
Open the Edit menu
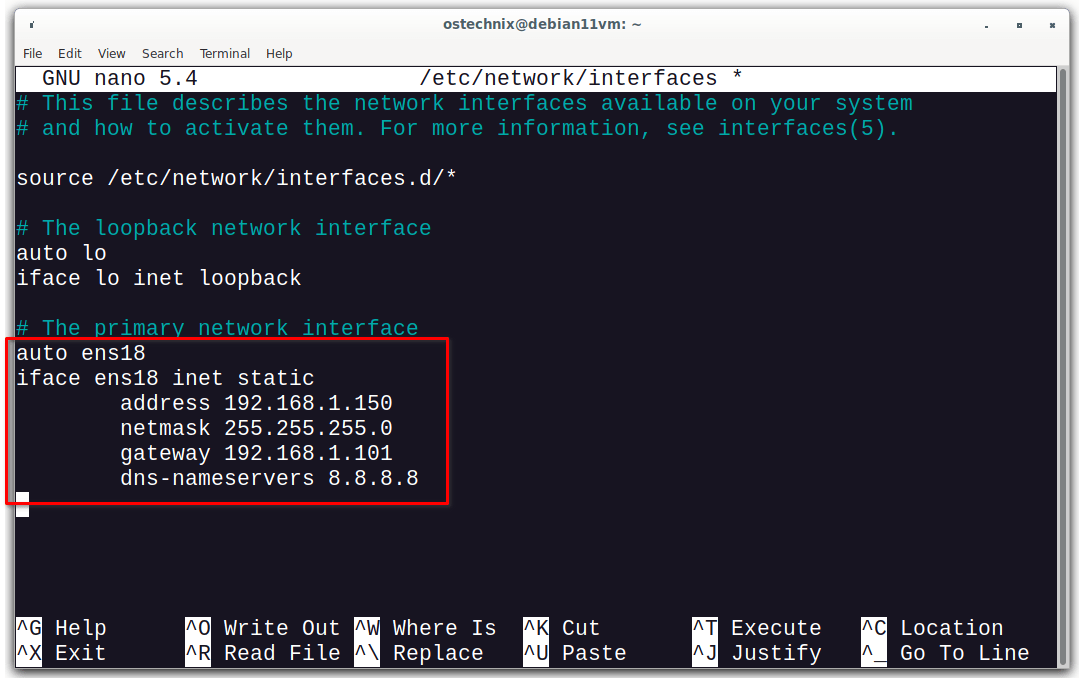click(x=70, y=54)
